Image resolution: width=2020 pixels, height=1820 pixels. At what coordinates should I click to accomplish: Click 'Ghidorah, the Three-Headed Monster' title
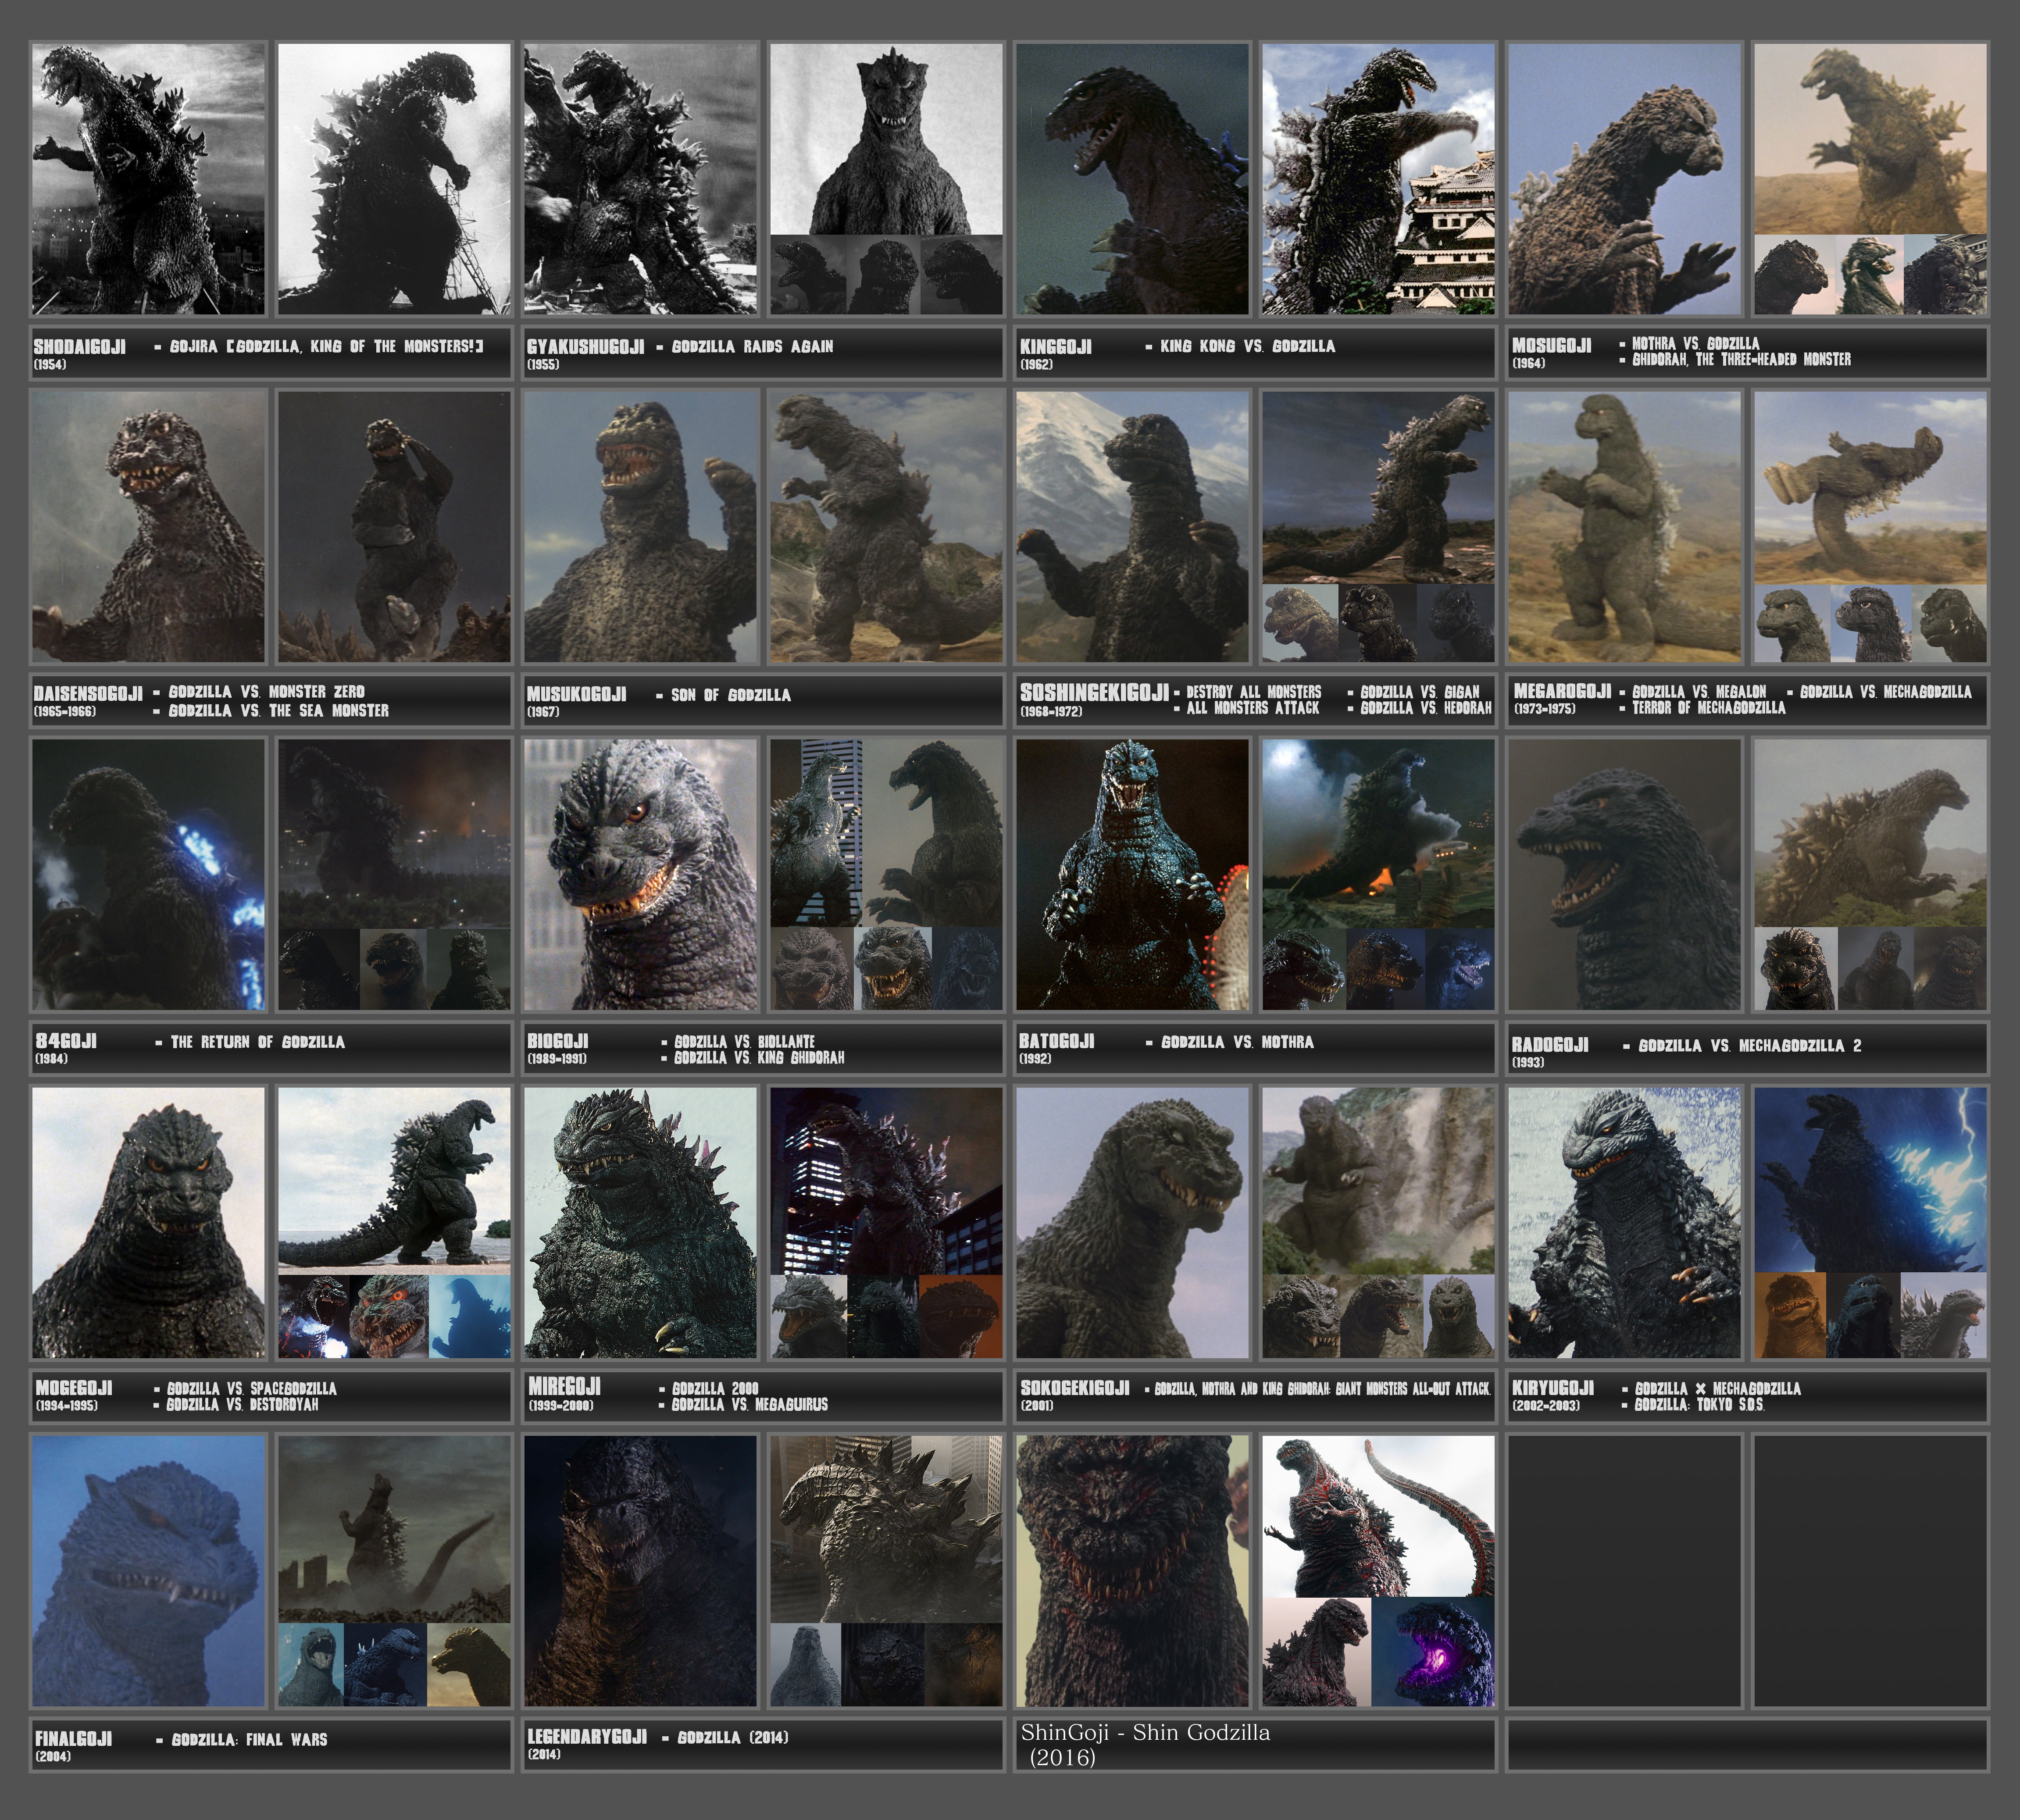coord(1741,359)
